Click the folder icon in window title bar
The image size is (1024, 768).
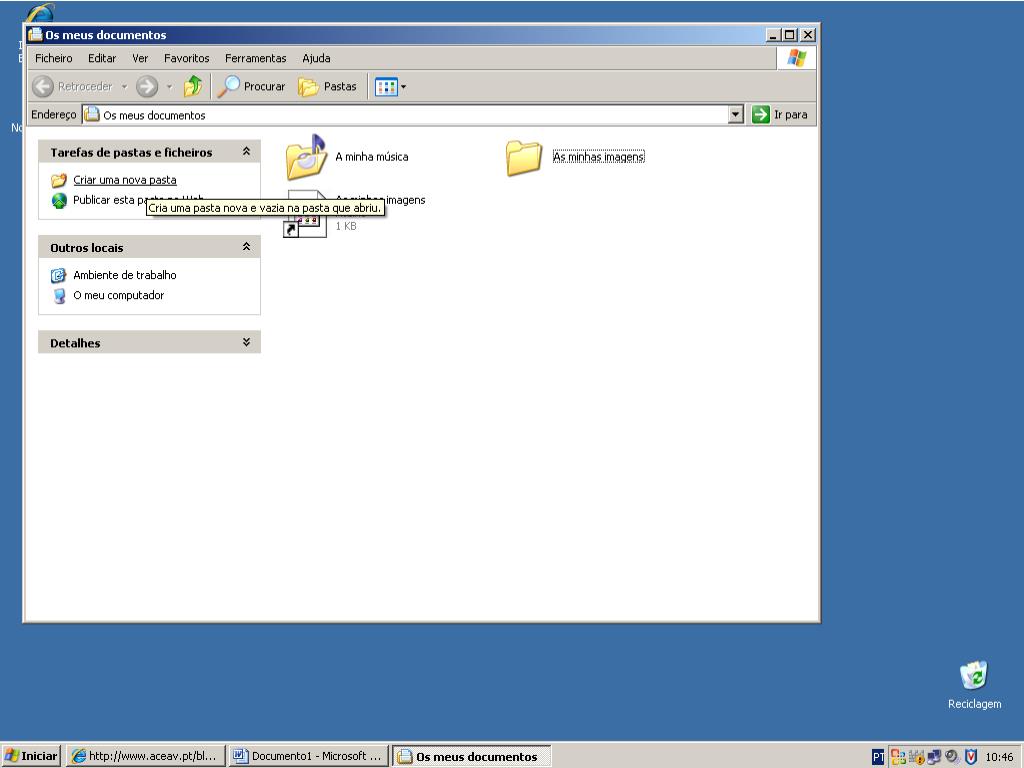35,34
